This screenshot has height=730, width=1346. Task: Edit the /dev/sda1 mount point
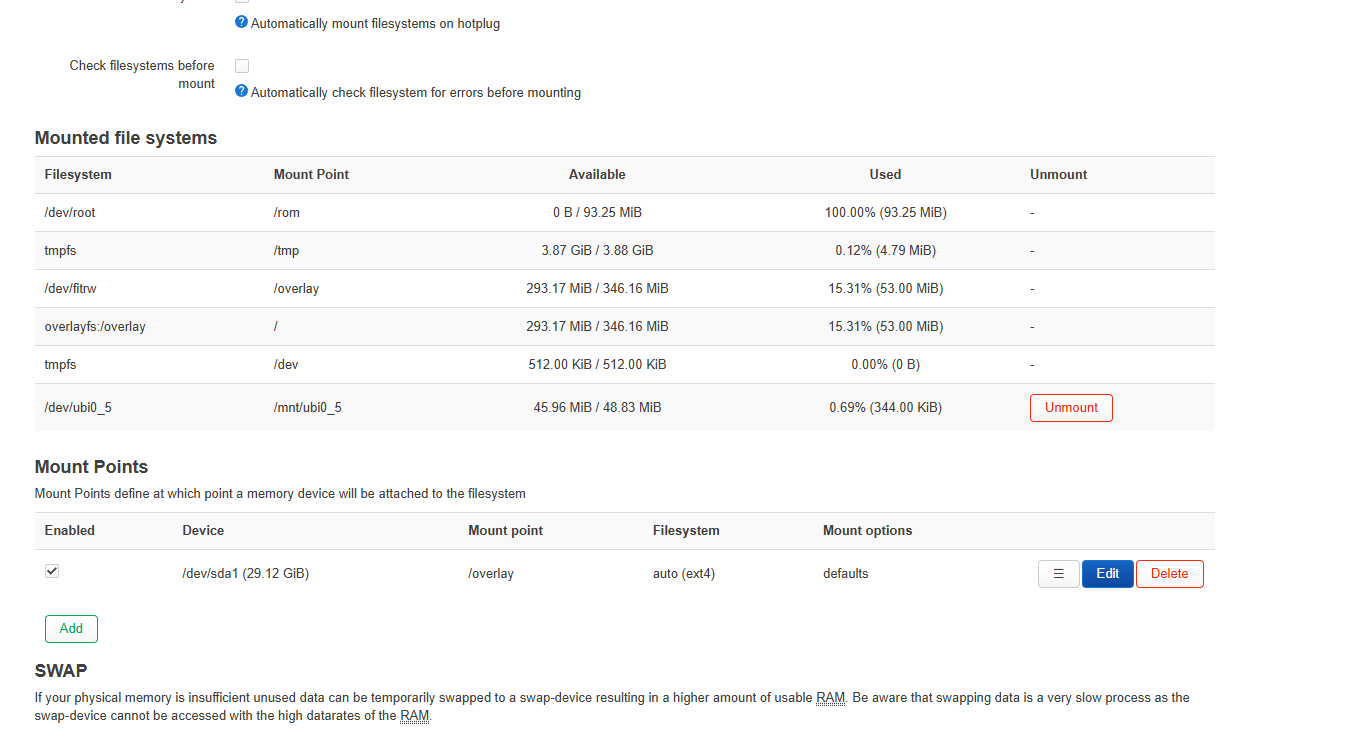[x=1107, y=574]
